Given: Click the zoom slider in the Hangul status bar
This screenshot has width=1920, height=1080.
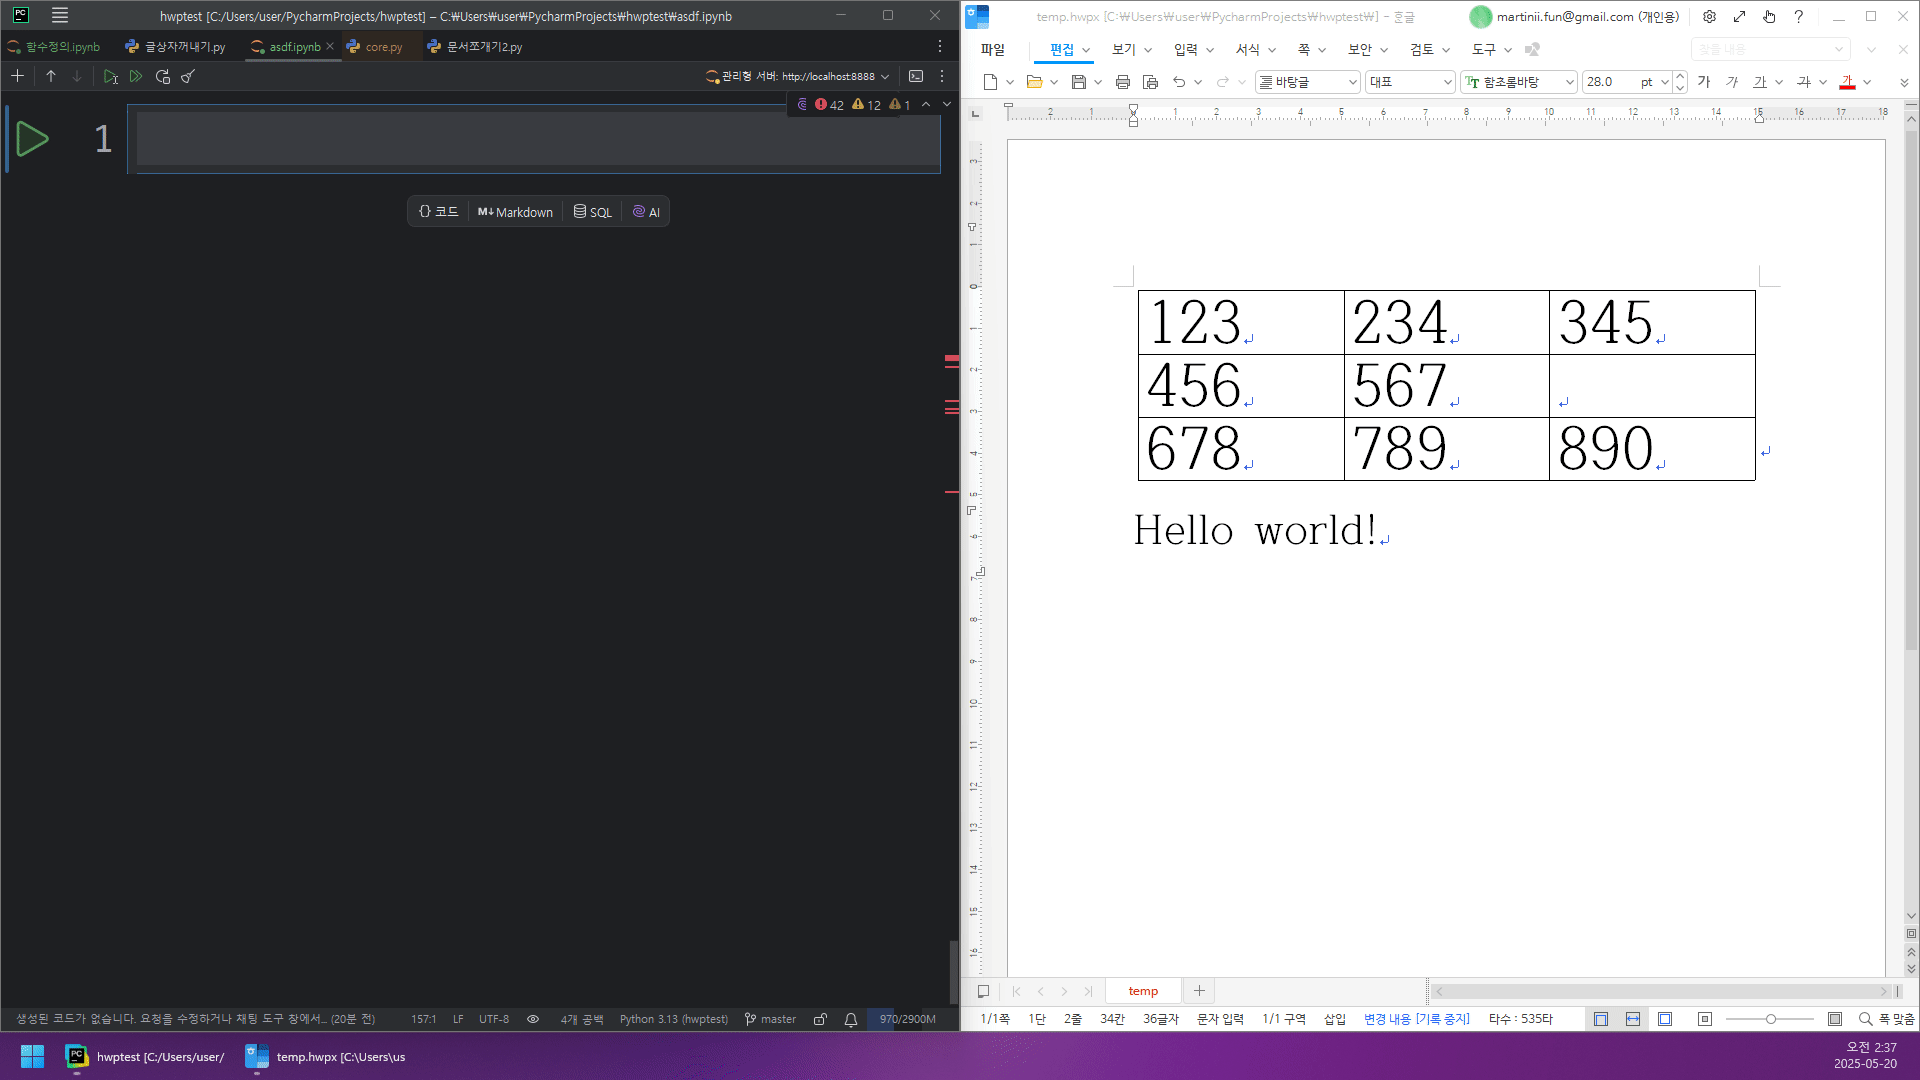Looking at the screenshot, I should (1770, 1019).
